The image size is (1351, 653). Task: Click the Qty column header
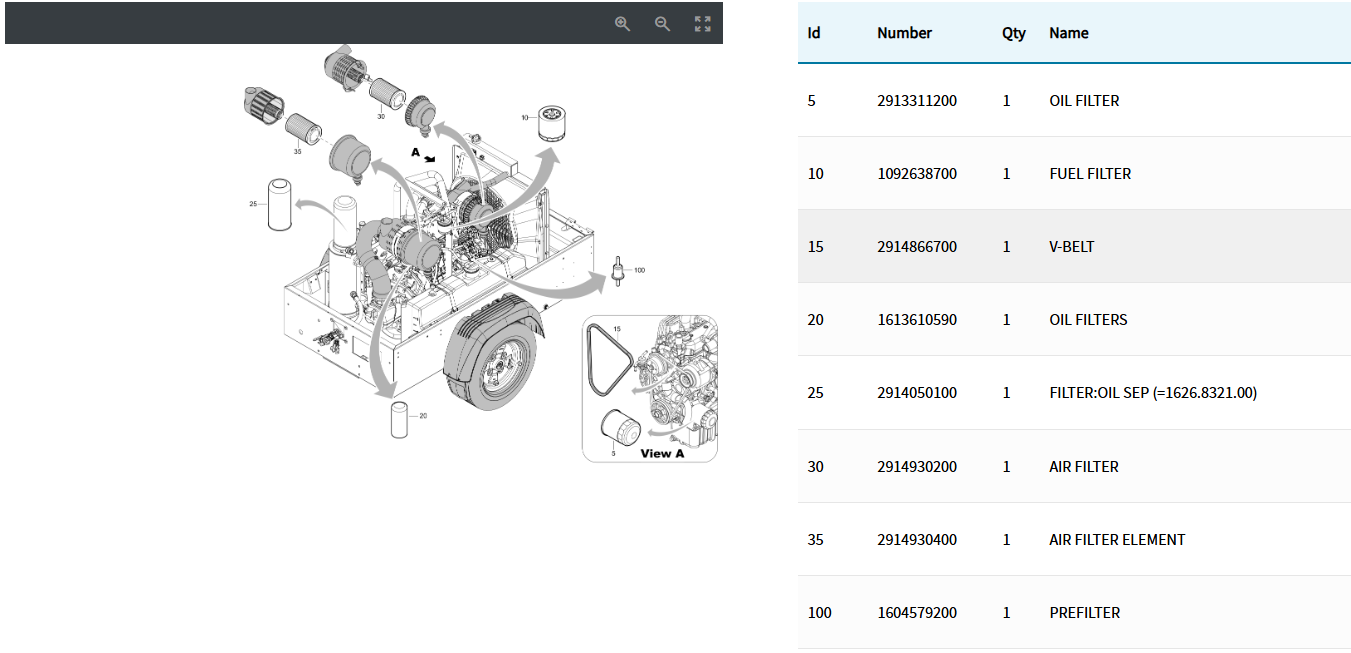(1013, 33)
